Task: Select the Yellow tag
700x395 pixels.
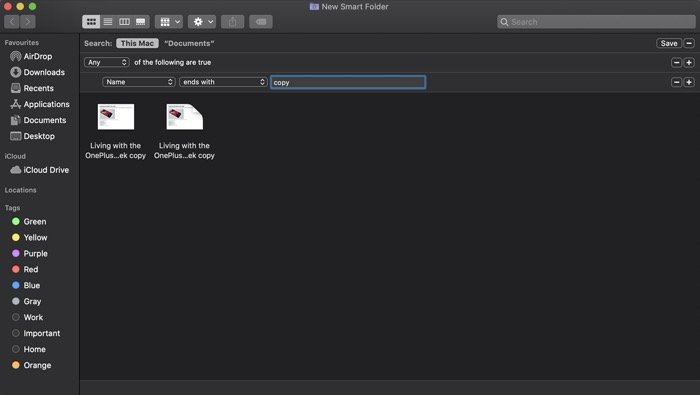Action: (x=29, y=237)
